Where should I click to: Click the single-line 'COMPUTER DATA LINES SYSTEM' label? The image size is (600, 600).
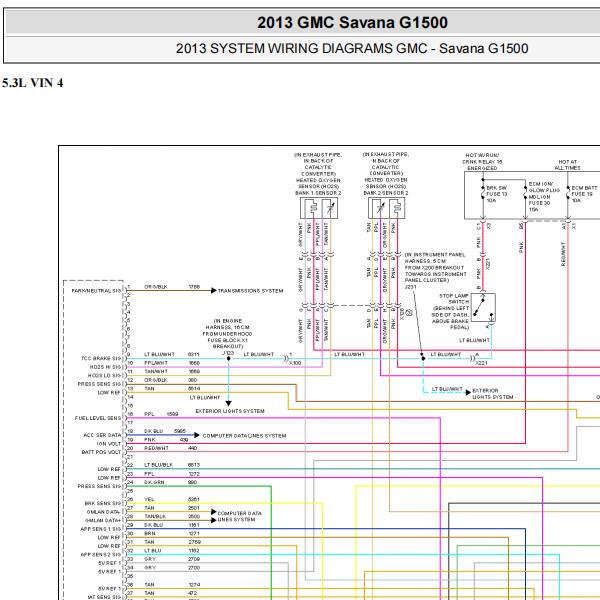245,436
